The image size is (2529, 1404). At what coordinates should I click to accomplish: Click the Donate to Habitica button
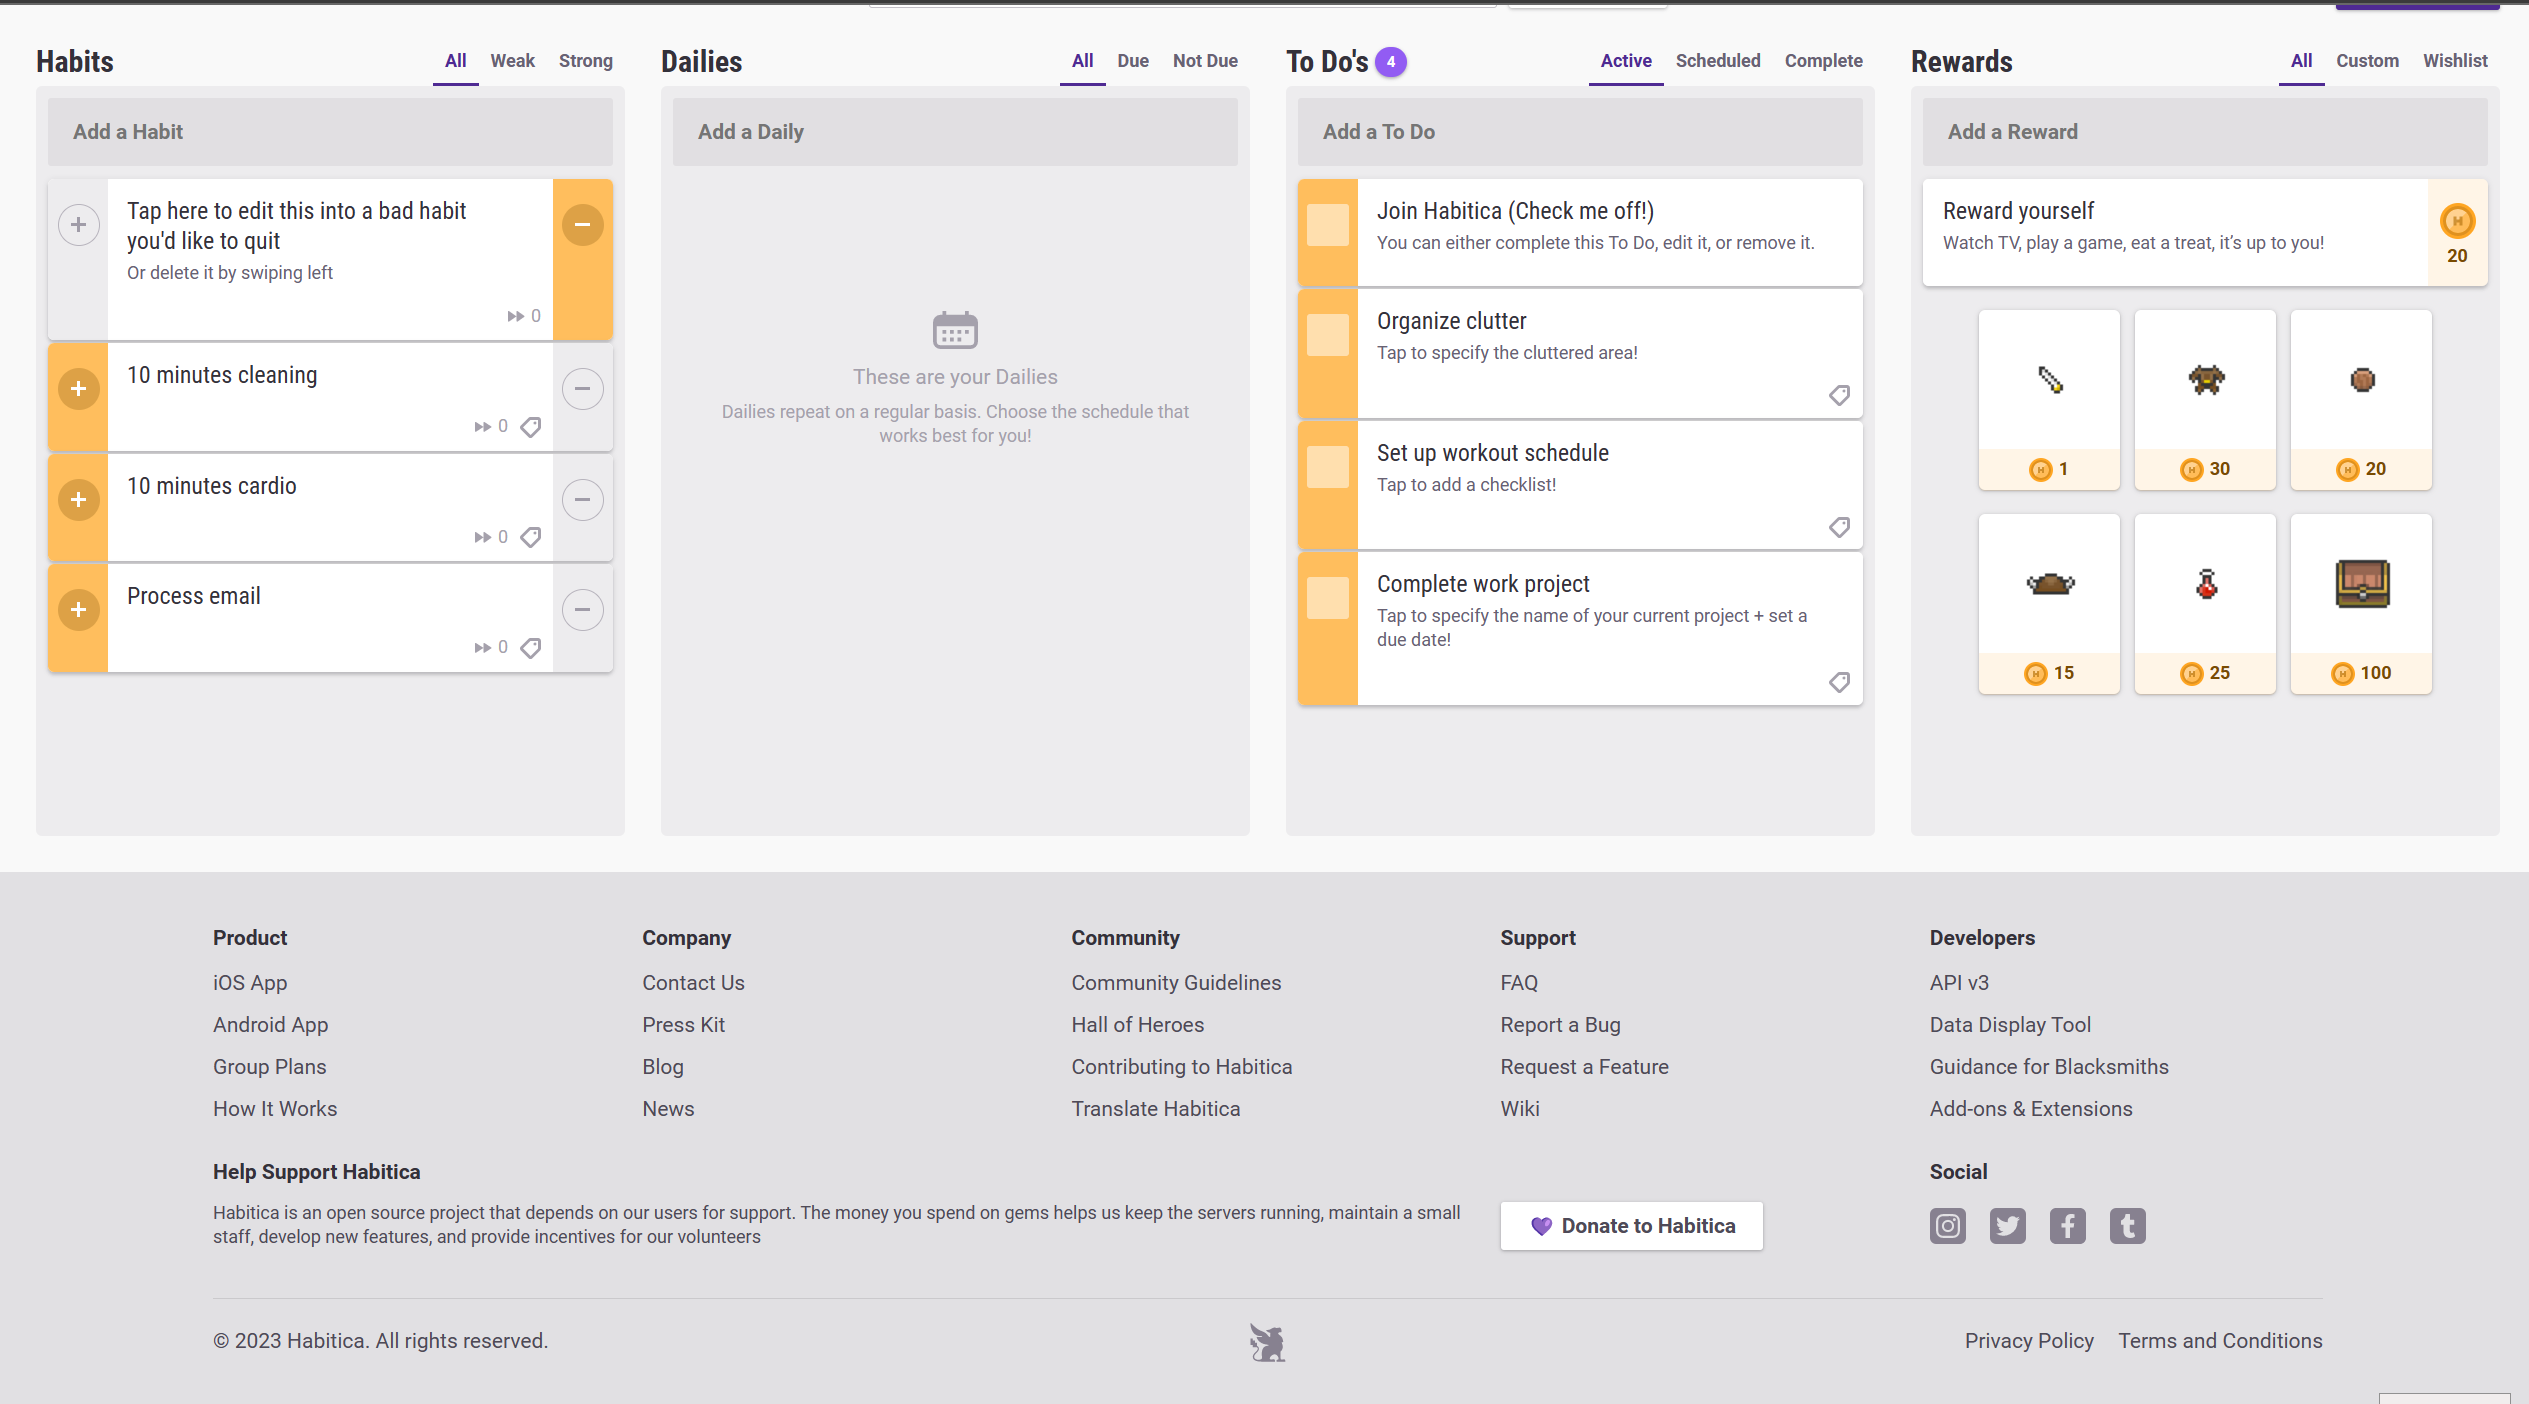[1631, 1226]
